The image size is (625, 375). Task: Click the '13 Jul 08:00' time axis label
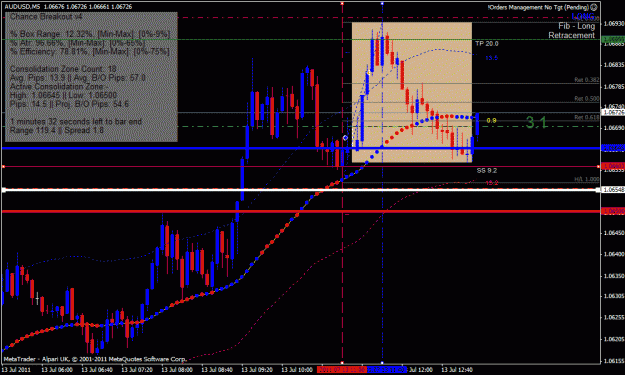[x=177, y=370]
